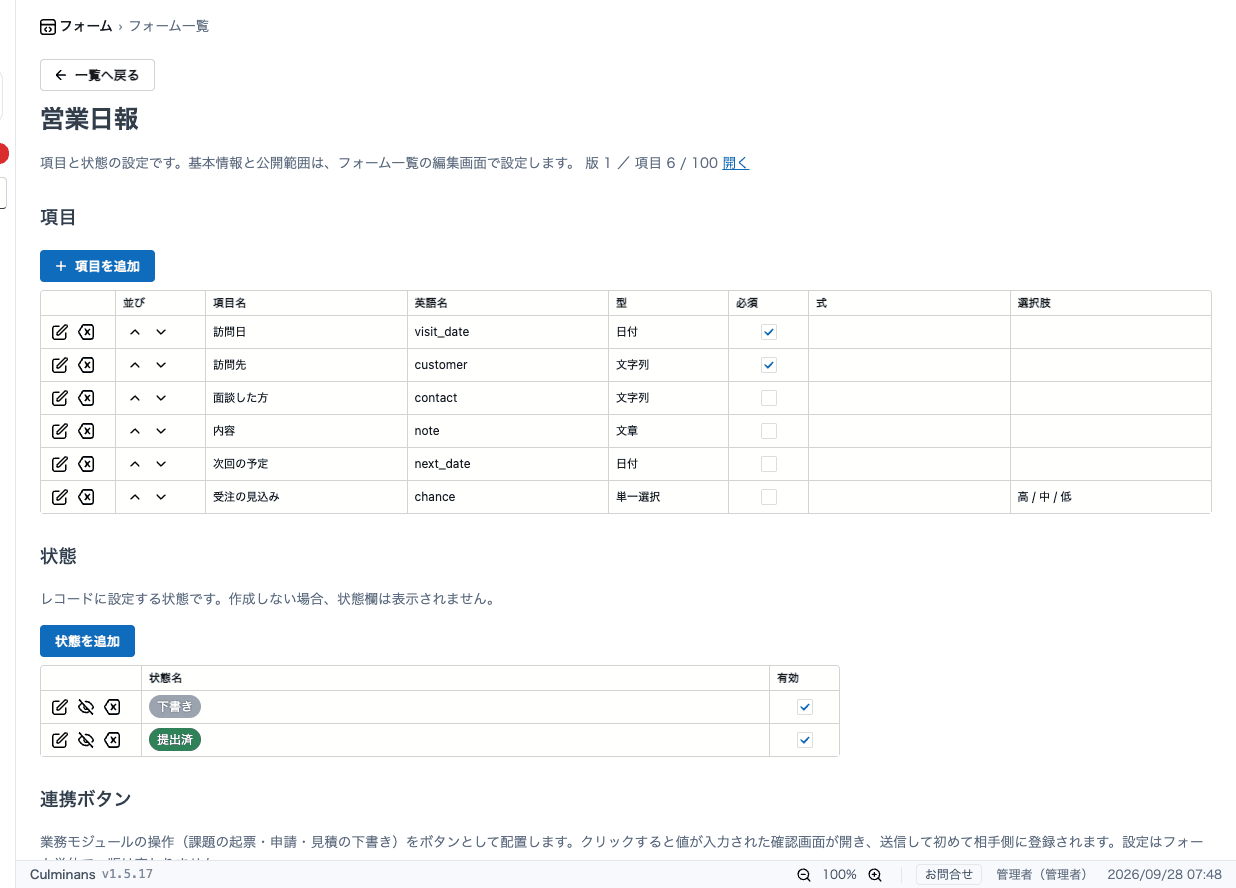Select visit_date cell
Screen dimensions: 1236x888
click(x=508, y=332)
